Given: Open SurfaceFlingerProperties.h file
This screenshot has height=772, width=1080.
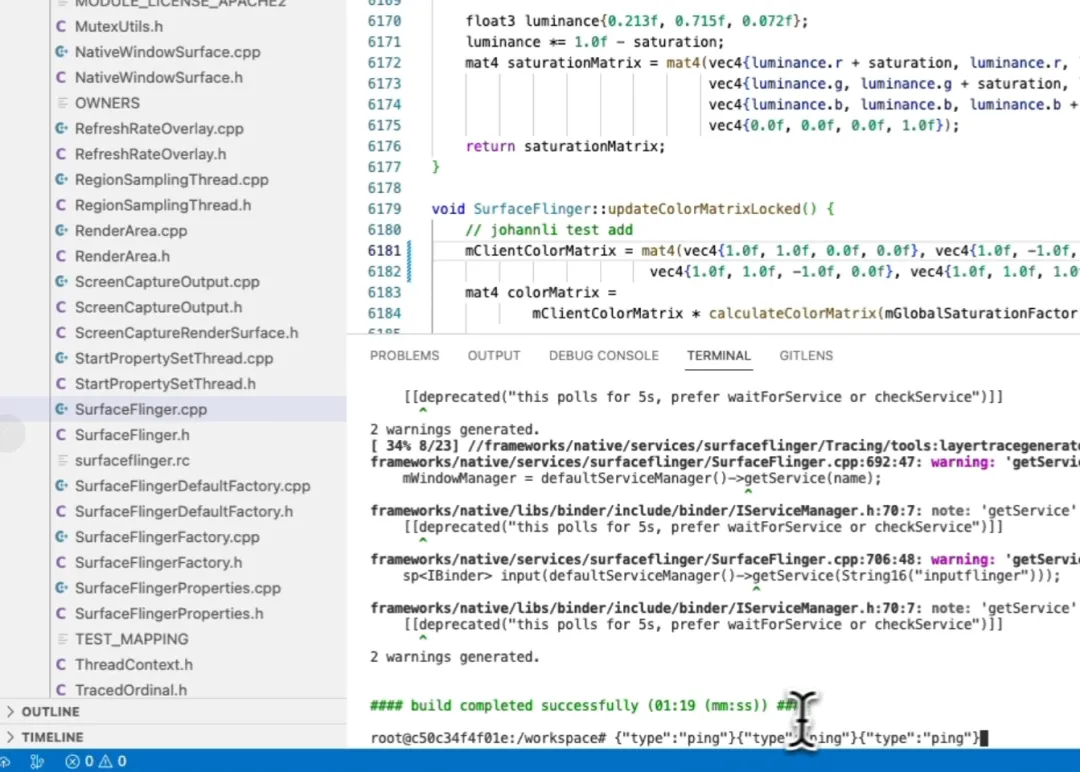Looking at the screenshot, I should pyautogui.click(x=169, y=613).
